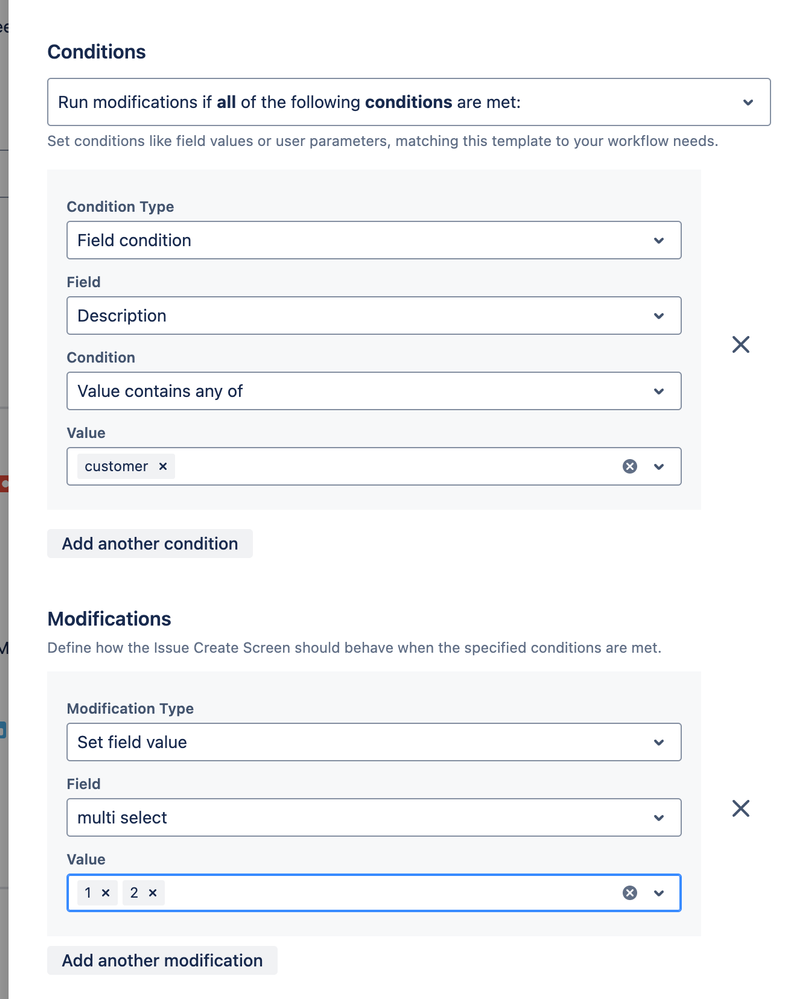The image size is (805, 999).
Task: Remove value '1' from multi select
Action: (106, 893)
